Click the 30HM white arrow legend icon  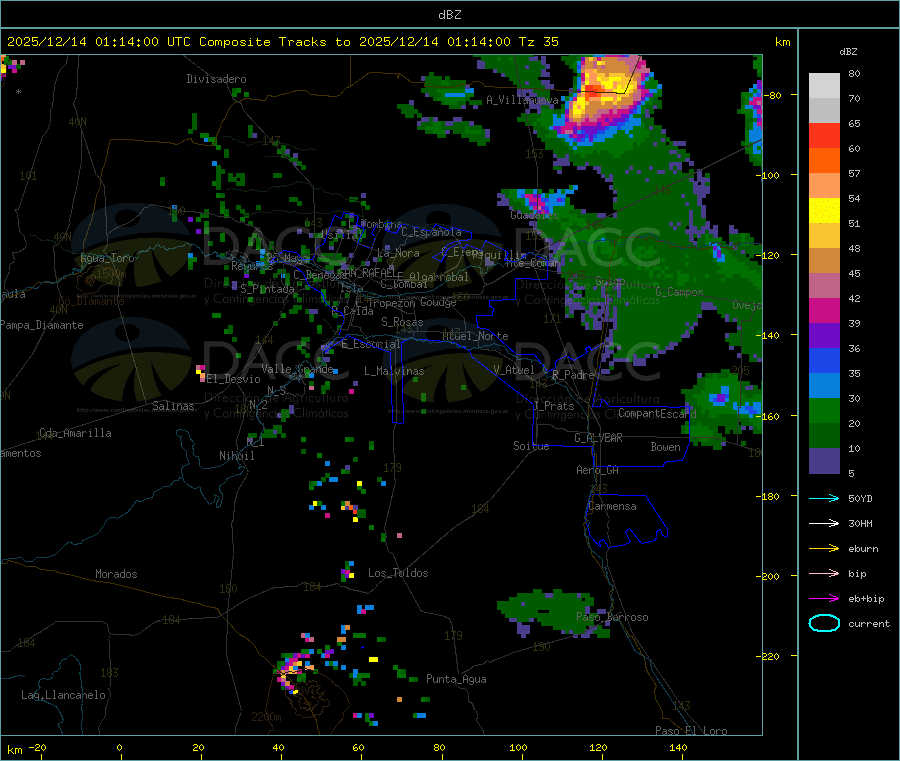[824, 523]
